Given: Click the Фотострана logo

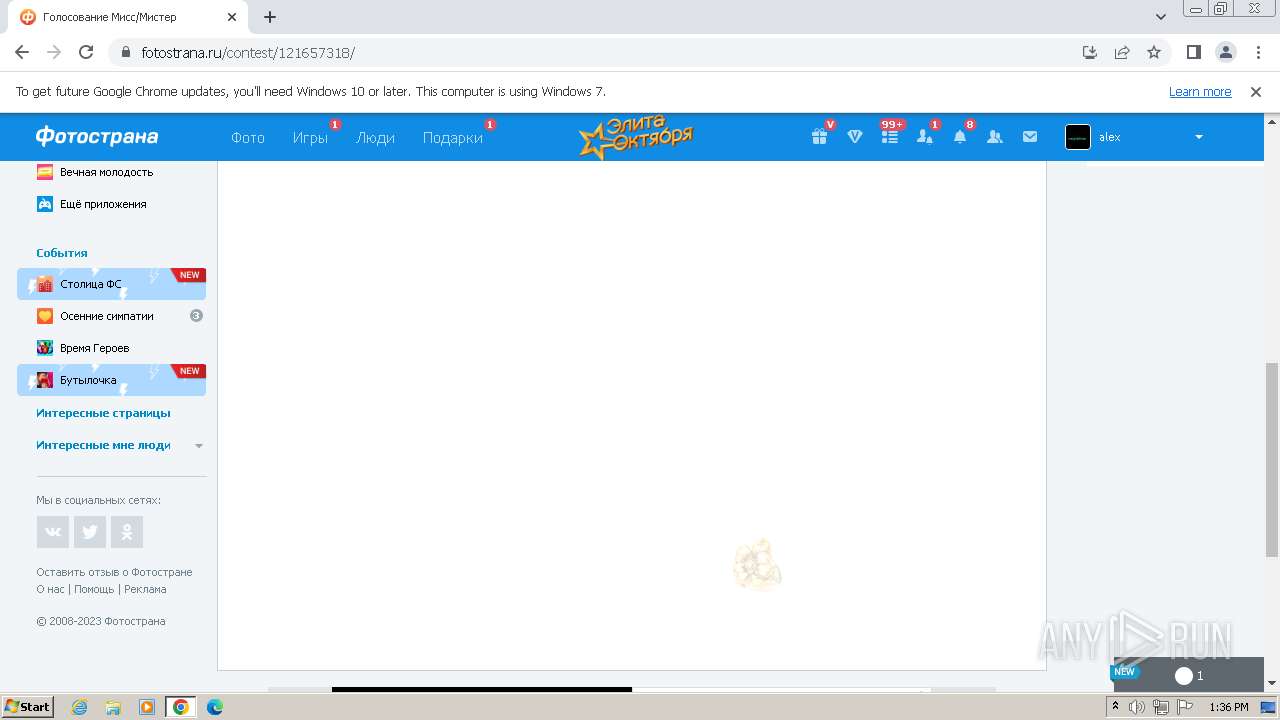Looking at the screenshot, I should click(x=97, y=137).
